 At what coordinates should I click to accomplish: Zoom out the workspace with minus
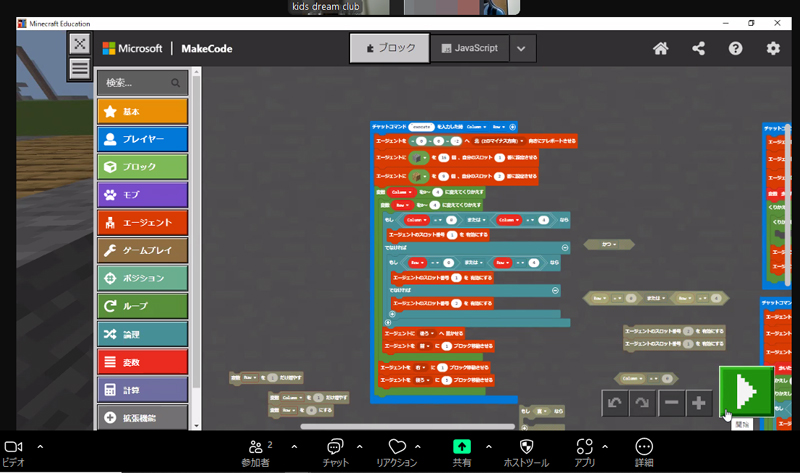pyautogui.click(x=671, y=403)
